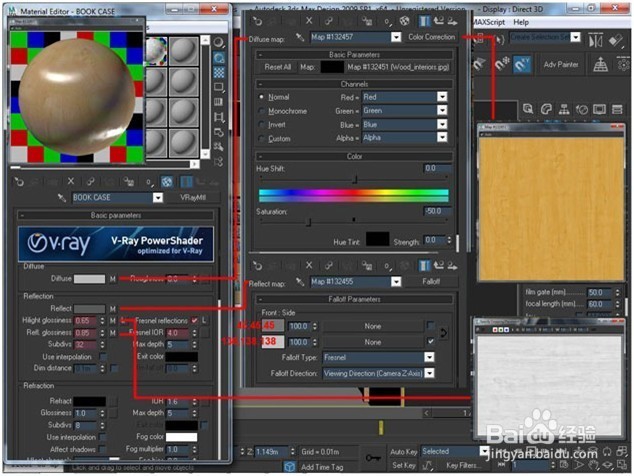Click the Auto Key button
The width and height of the screenshot is (634, 476).
(x=404, y=452)
